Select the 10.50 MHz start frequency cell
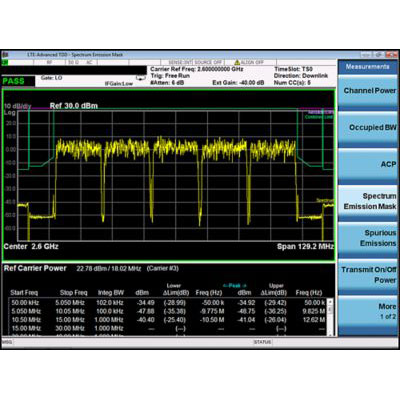Screen dimensions: 400x400 (26, 320)
